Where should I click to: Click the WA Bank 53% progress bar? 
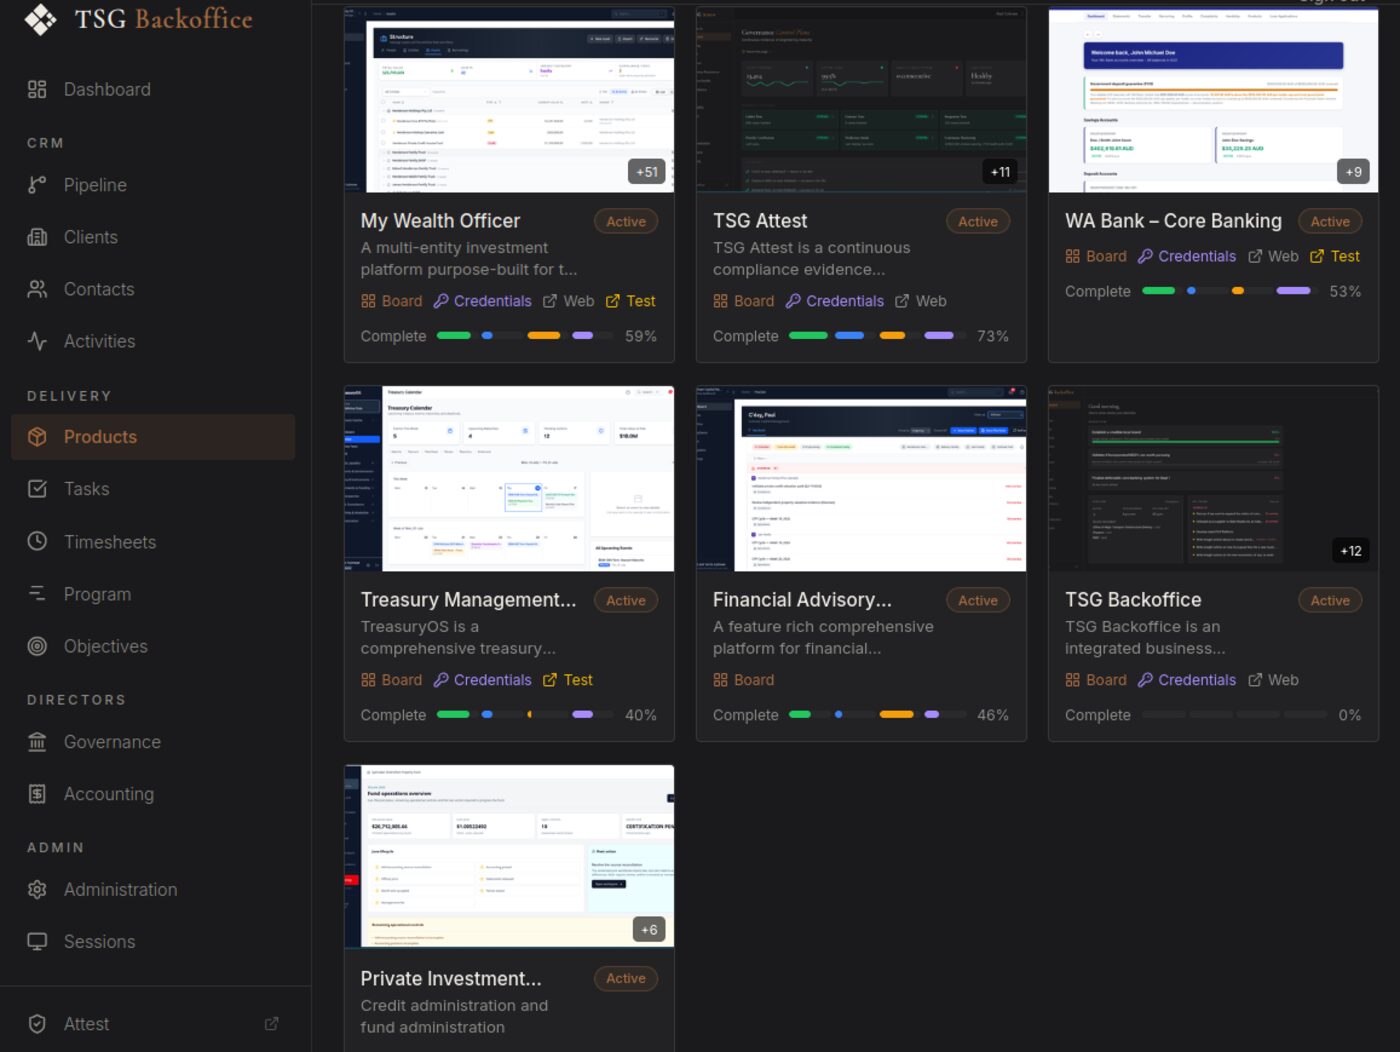1230,291
